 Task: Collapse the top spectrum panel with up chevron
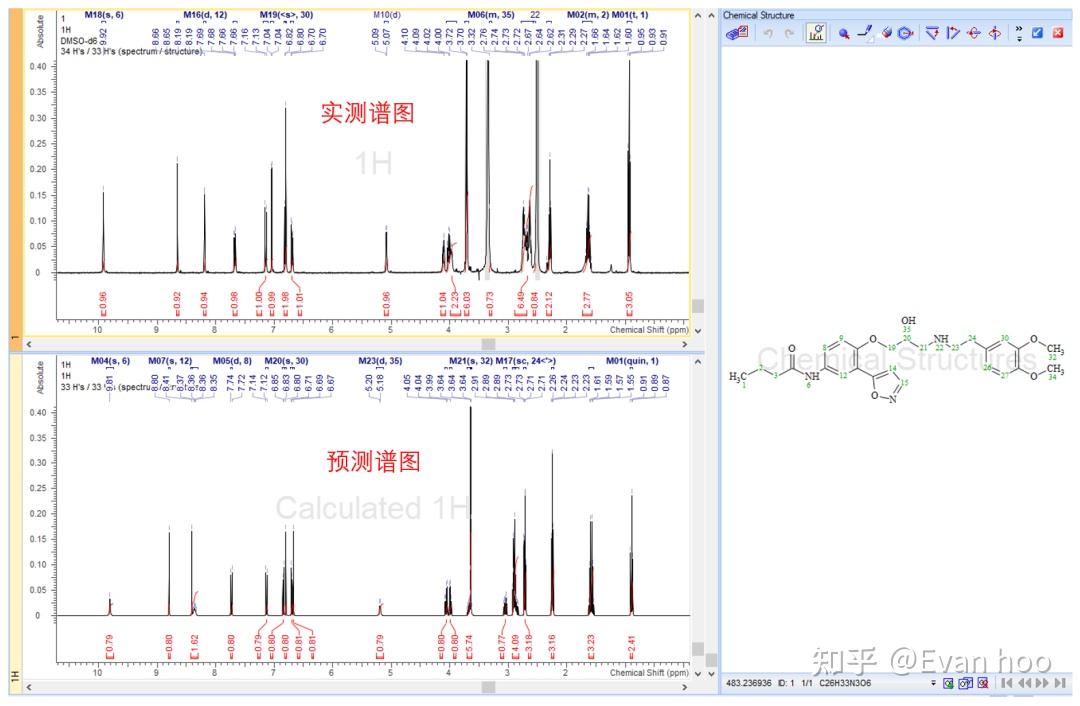pyautogui.click(x=697, y=15)
